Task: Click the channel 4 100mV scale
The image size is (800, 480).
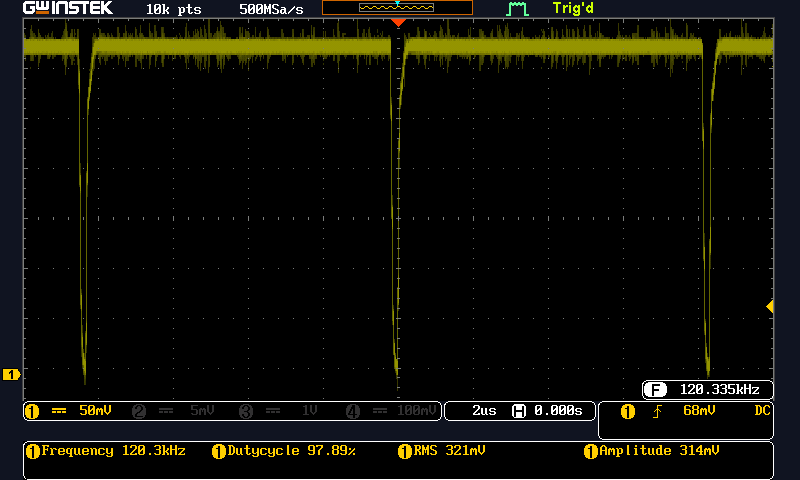Action: click(416, 411)
